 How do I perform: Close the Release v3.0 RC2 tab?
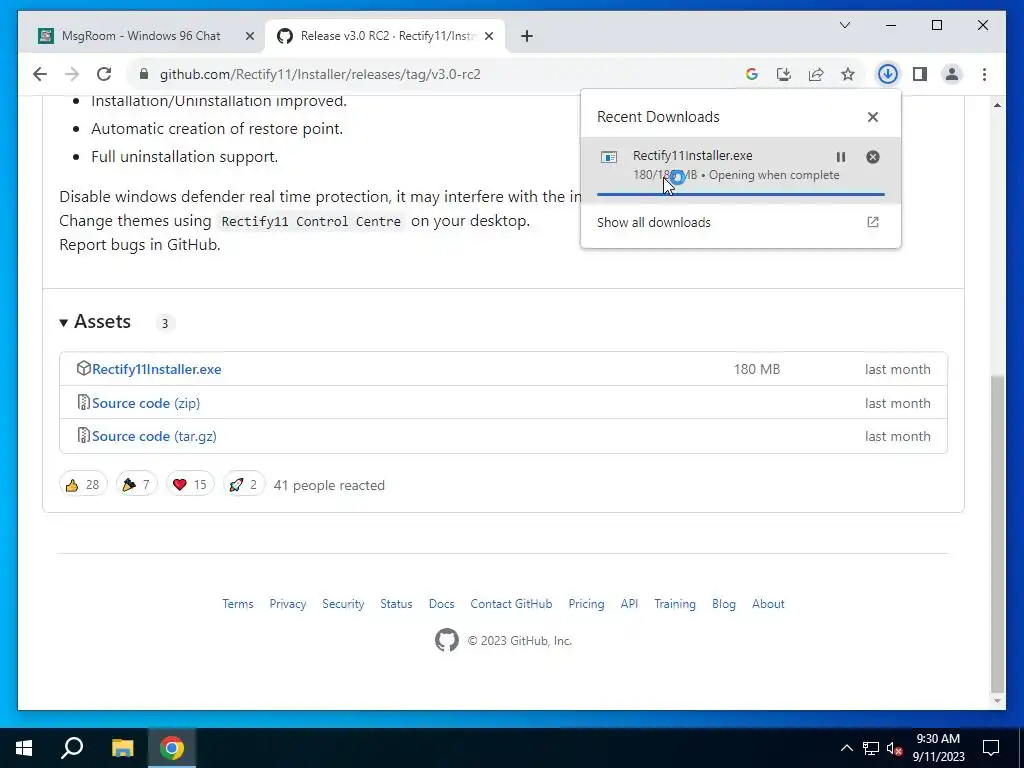click(x=489, y=36)
